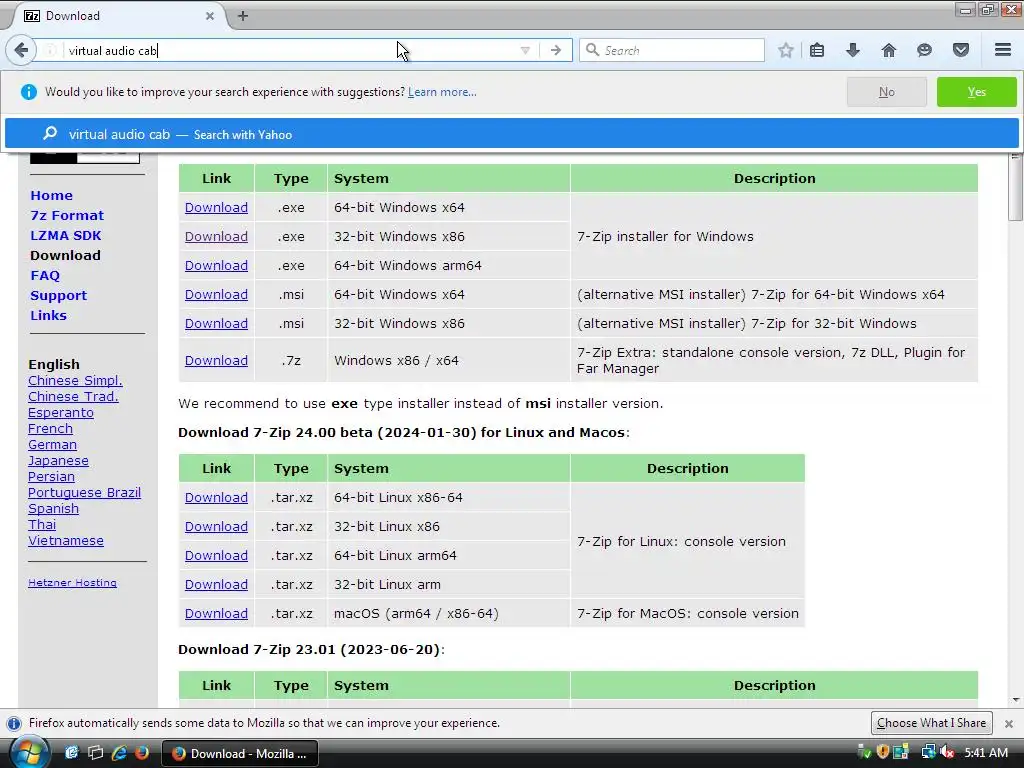Switch language to Esperanto
This screenshot has width=1024, height=768.
(61, 413)
